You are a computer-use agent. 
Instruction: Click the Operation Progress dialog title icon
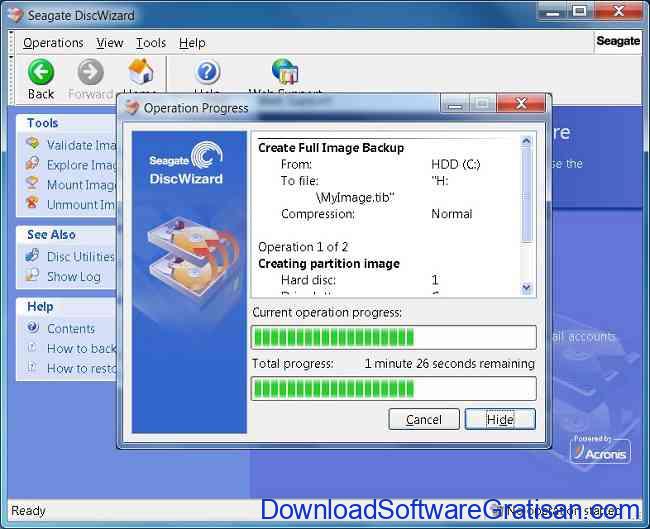coord(133,107)
